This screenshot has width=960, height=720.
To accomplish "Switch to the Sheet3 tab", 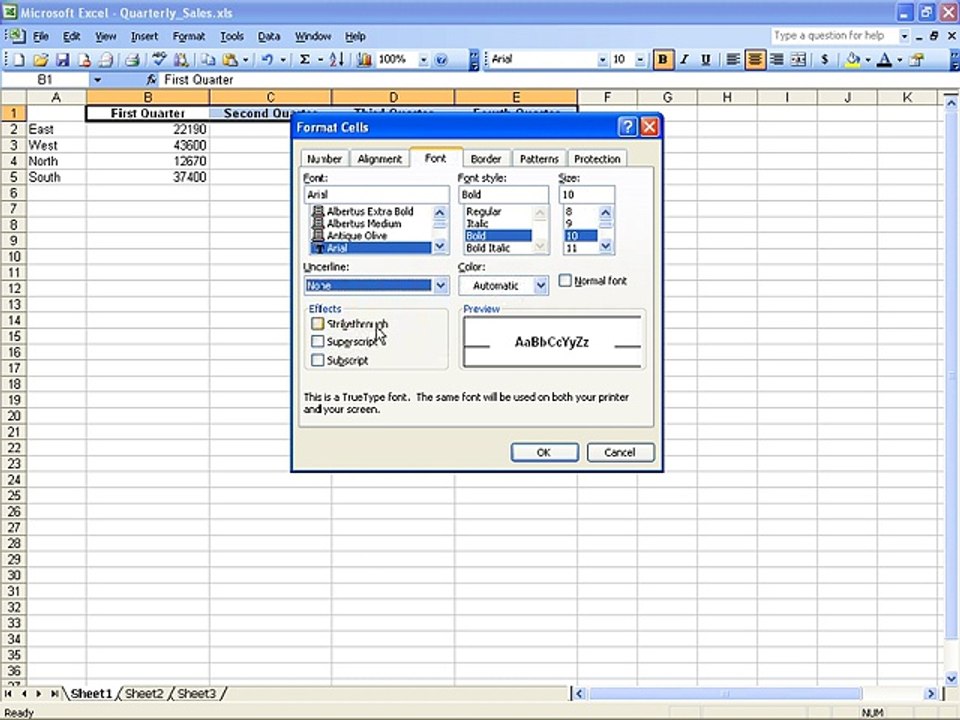I will (x=197, y=693).
